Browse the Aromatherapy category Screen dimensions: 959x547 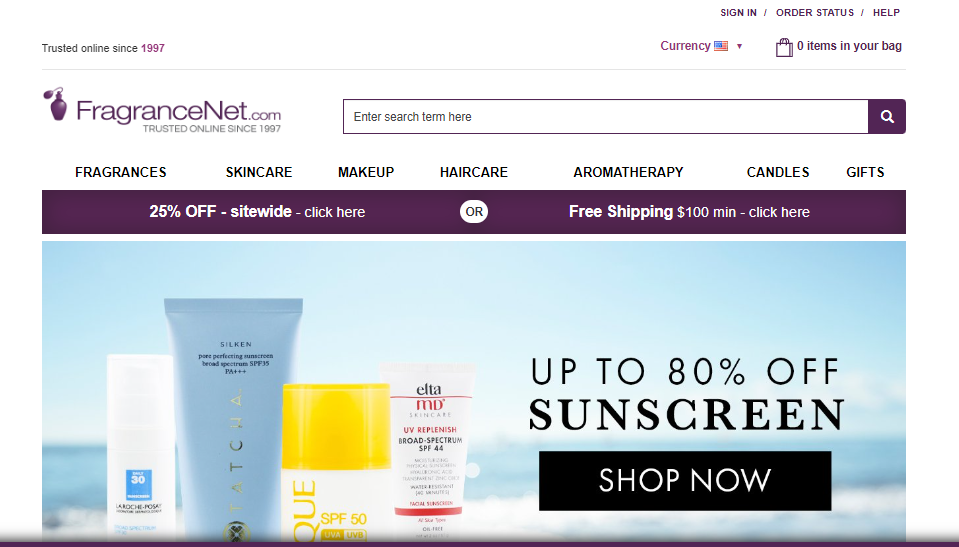[x=628, y=173]
